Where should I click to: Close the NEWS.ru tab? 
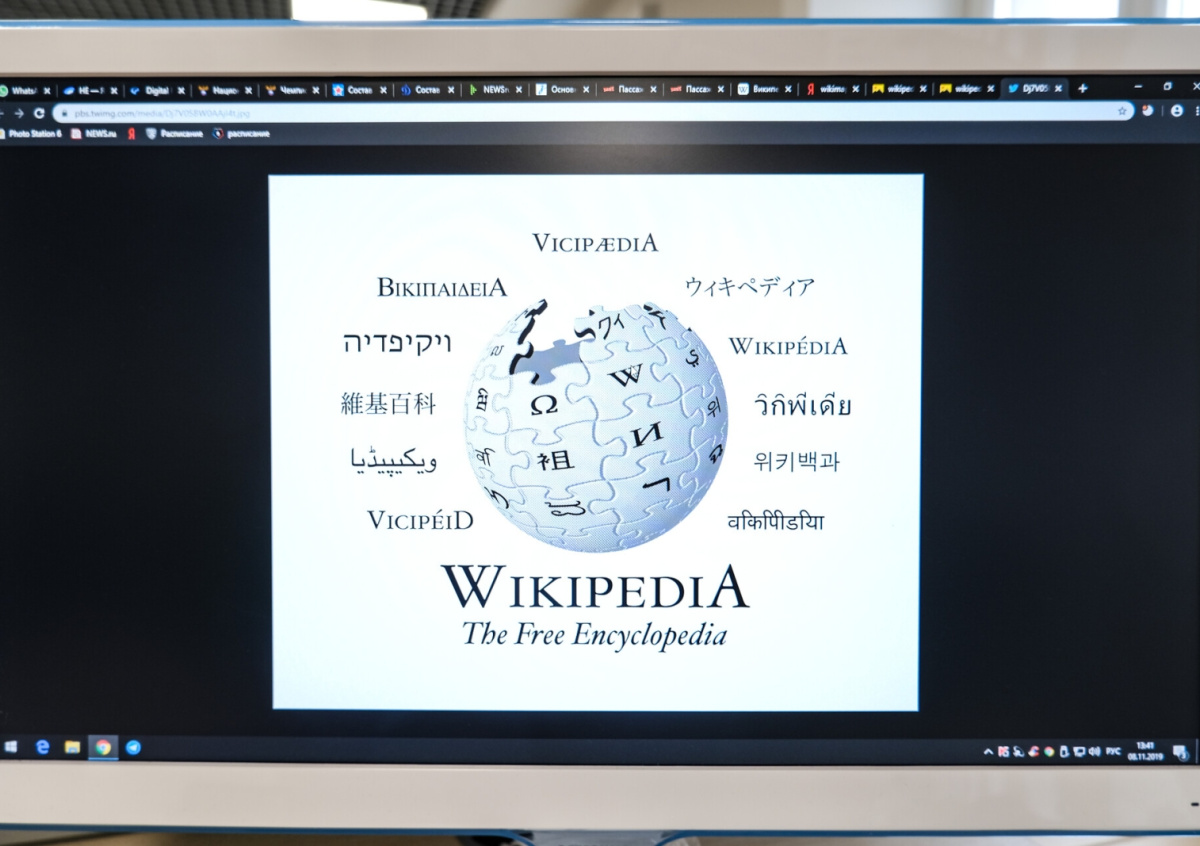pos(519,89)
